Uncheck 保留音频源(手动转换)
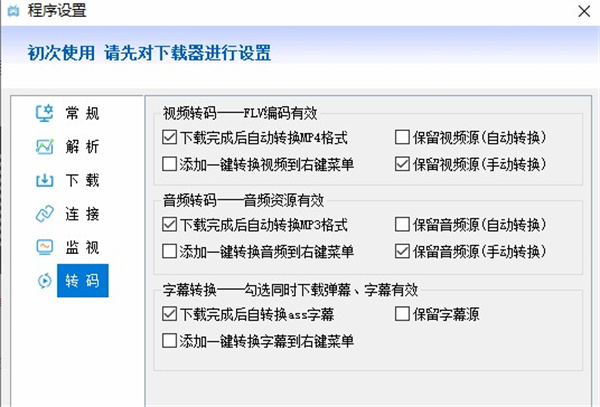This screenshot has height=407, width=600. (402, 251)
